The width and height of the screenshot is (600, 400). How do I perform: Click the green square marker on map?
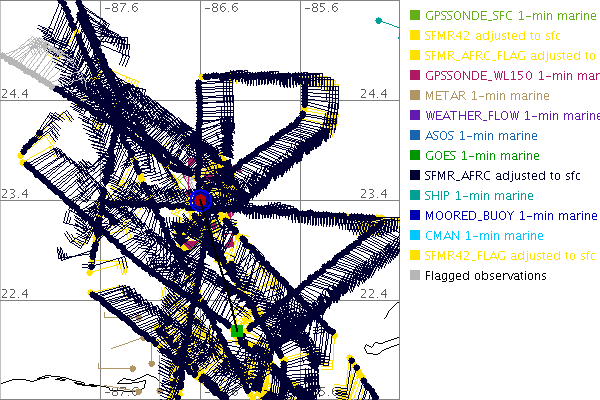point(237,331)
